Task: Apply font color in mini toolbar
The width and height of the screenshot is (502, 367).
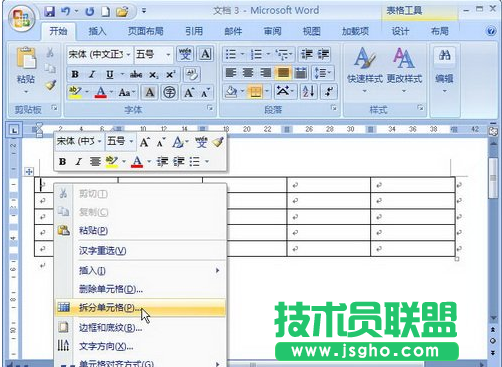Action: (x=137, y=162)
